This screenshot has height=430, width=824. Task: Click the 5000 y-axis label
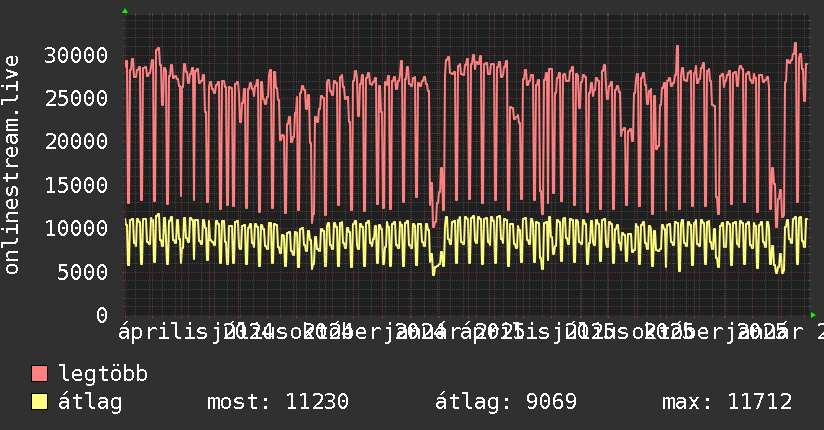pyautogui.click(x=83, y=272)
